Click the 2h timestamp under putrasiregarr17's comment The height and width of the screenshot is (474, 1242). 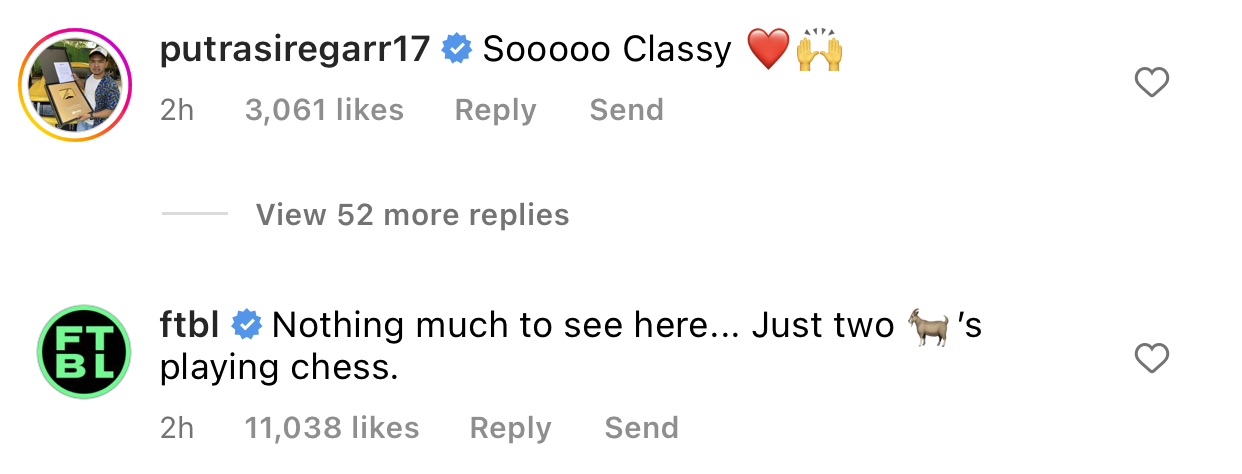(177, 110)
